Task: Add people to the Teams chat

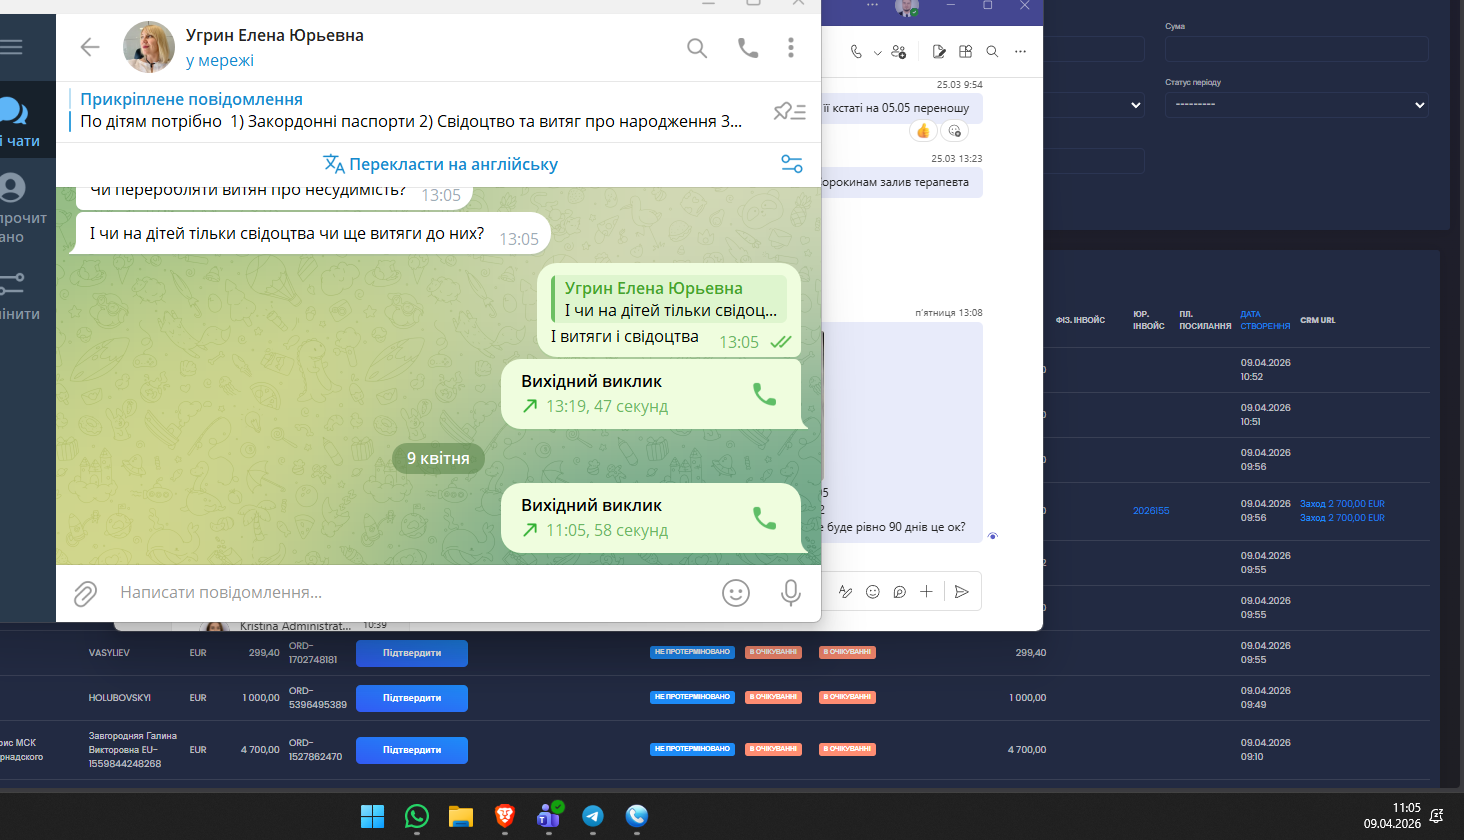Action: (x=898, y=51)
